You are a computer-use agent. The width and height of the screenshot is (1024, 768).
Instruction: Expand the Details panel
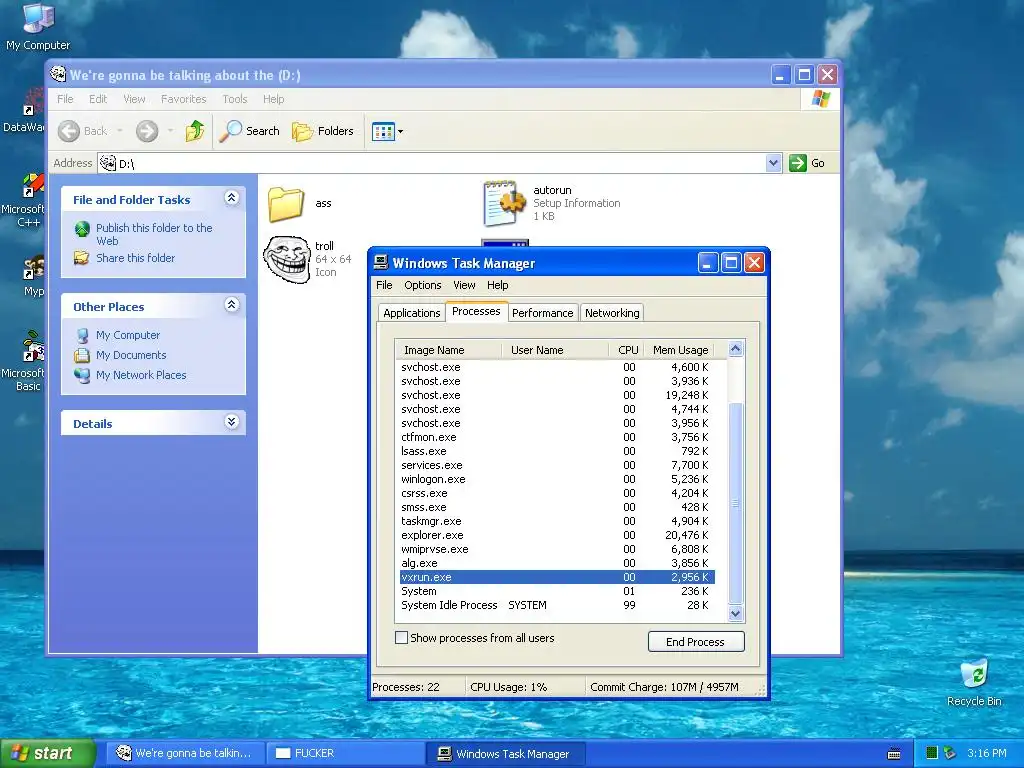tap(231, 422)
